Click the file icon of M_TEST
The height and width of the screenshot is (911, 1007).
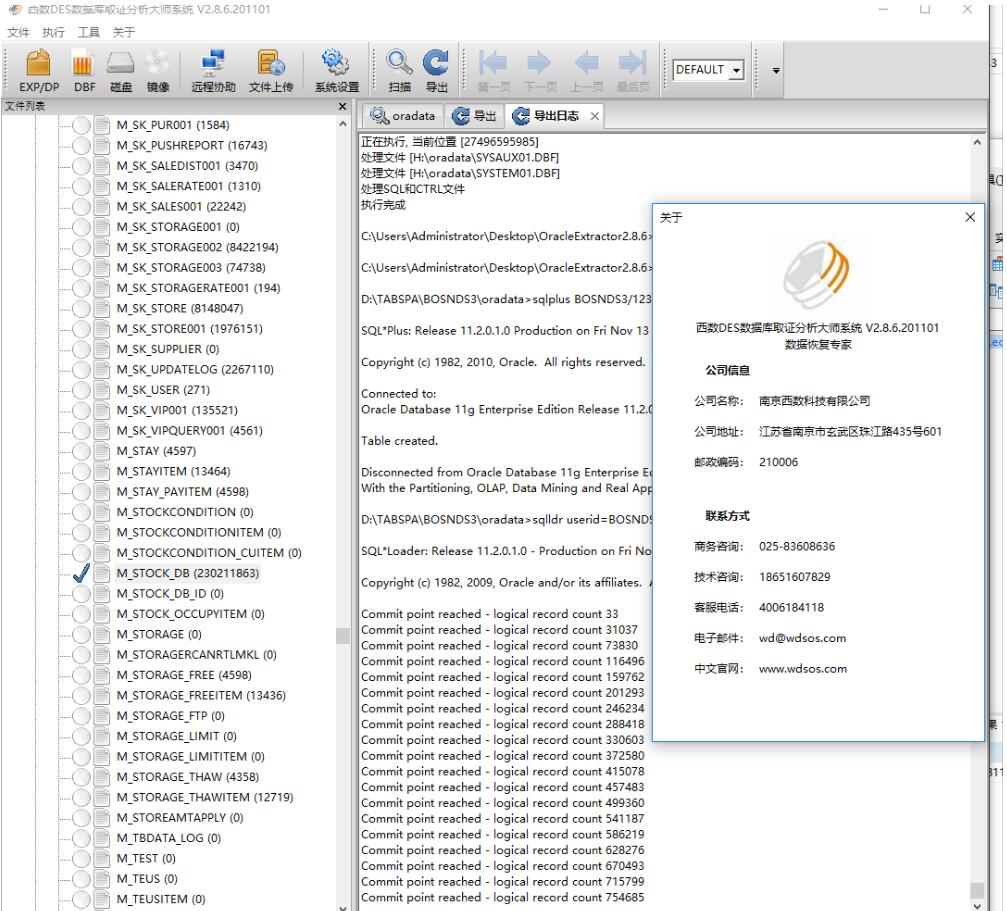101,858
